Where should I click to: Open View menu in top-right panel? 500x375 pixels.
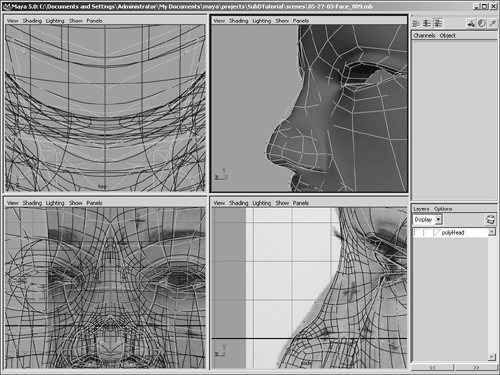click(x=219, y=21)
